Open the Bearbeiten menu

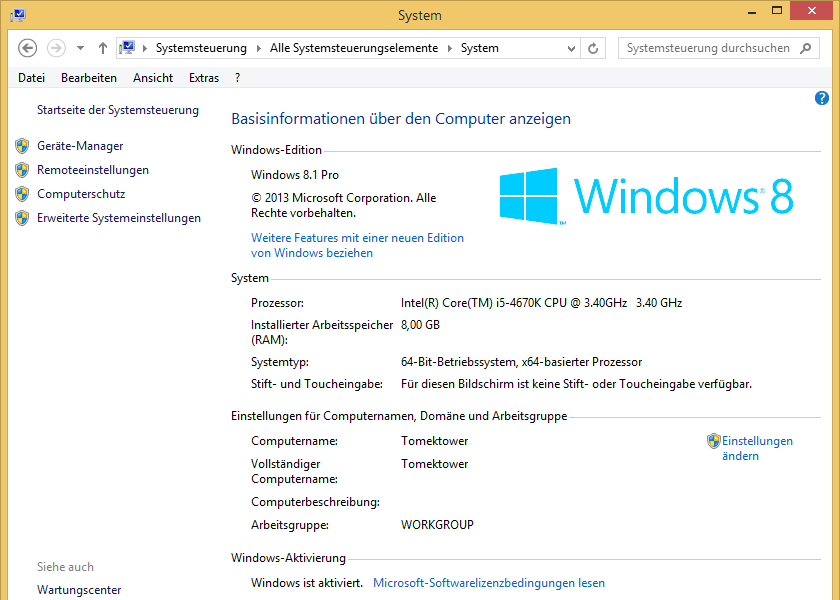click(89, 78)
